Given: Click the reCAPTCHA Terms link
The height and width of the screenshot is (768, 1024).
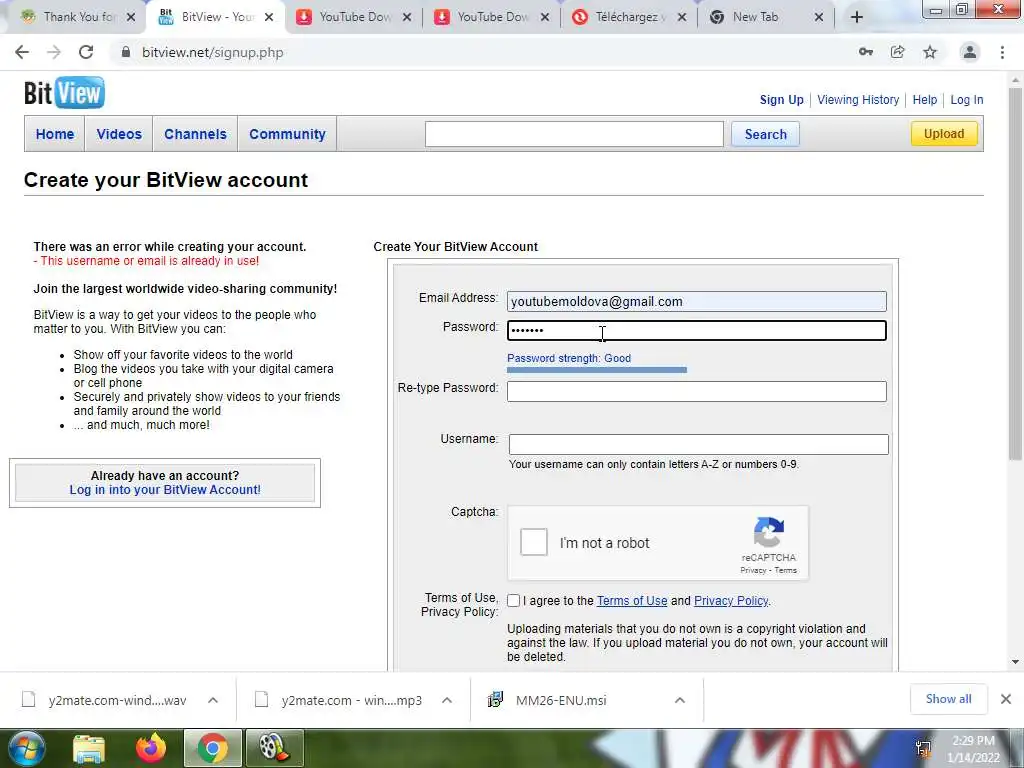Looking at the screenshot, I should click(786, 570).
